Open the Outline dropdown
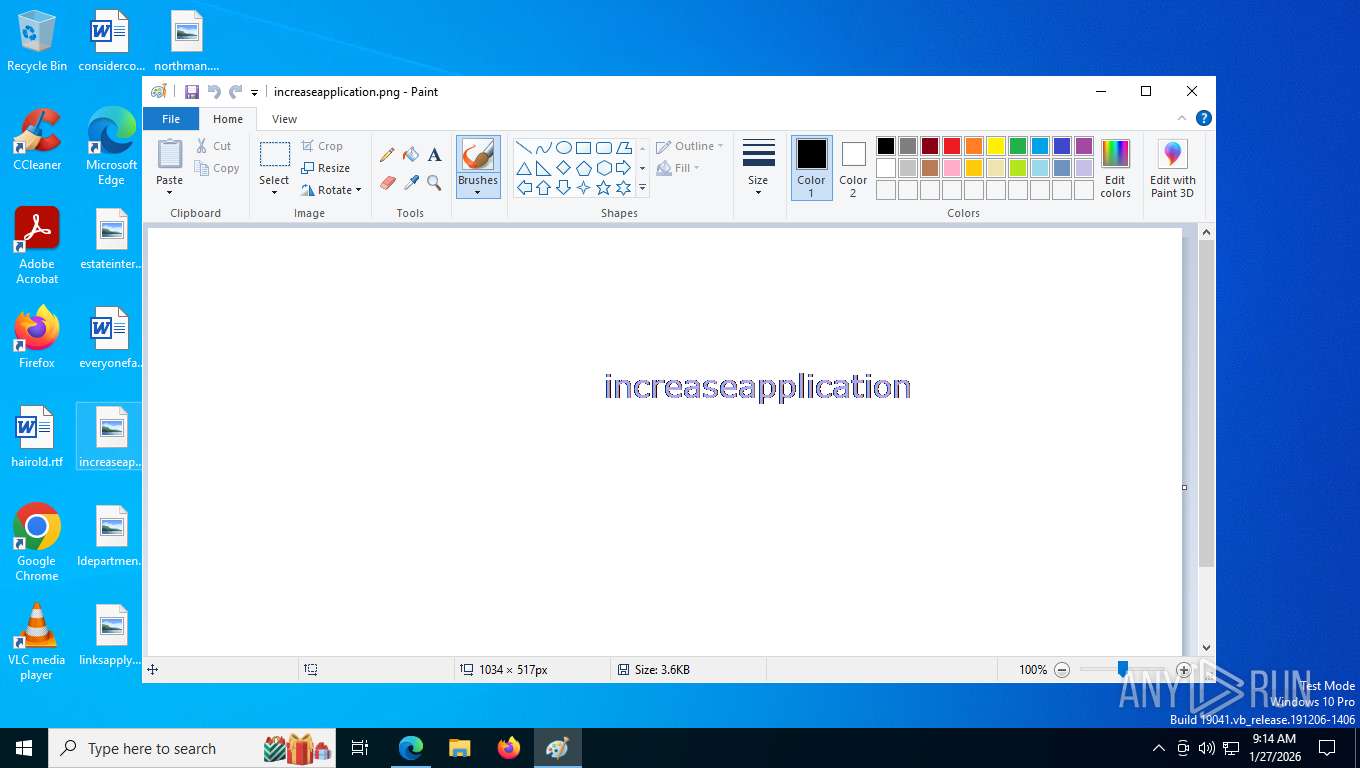 [690, 146]
